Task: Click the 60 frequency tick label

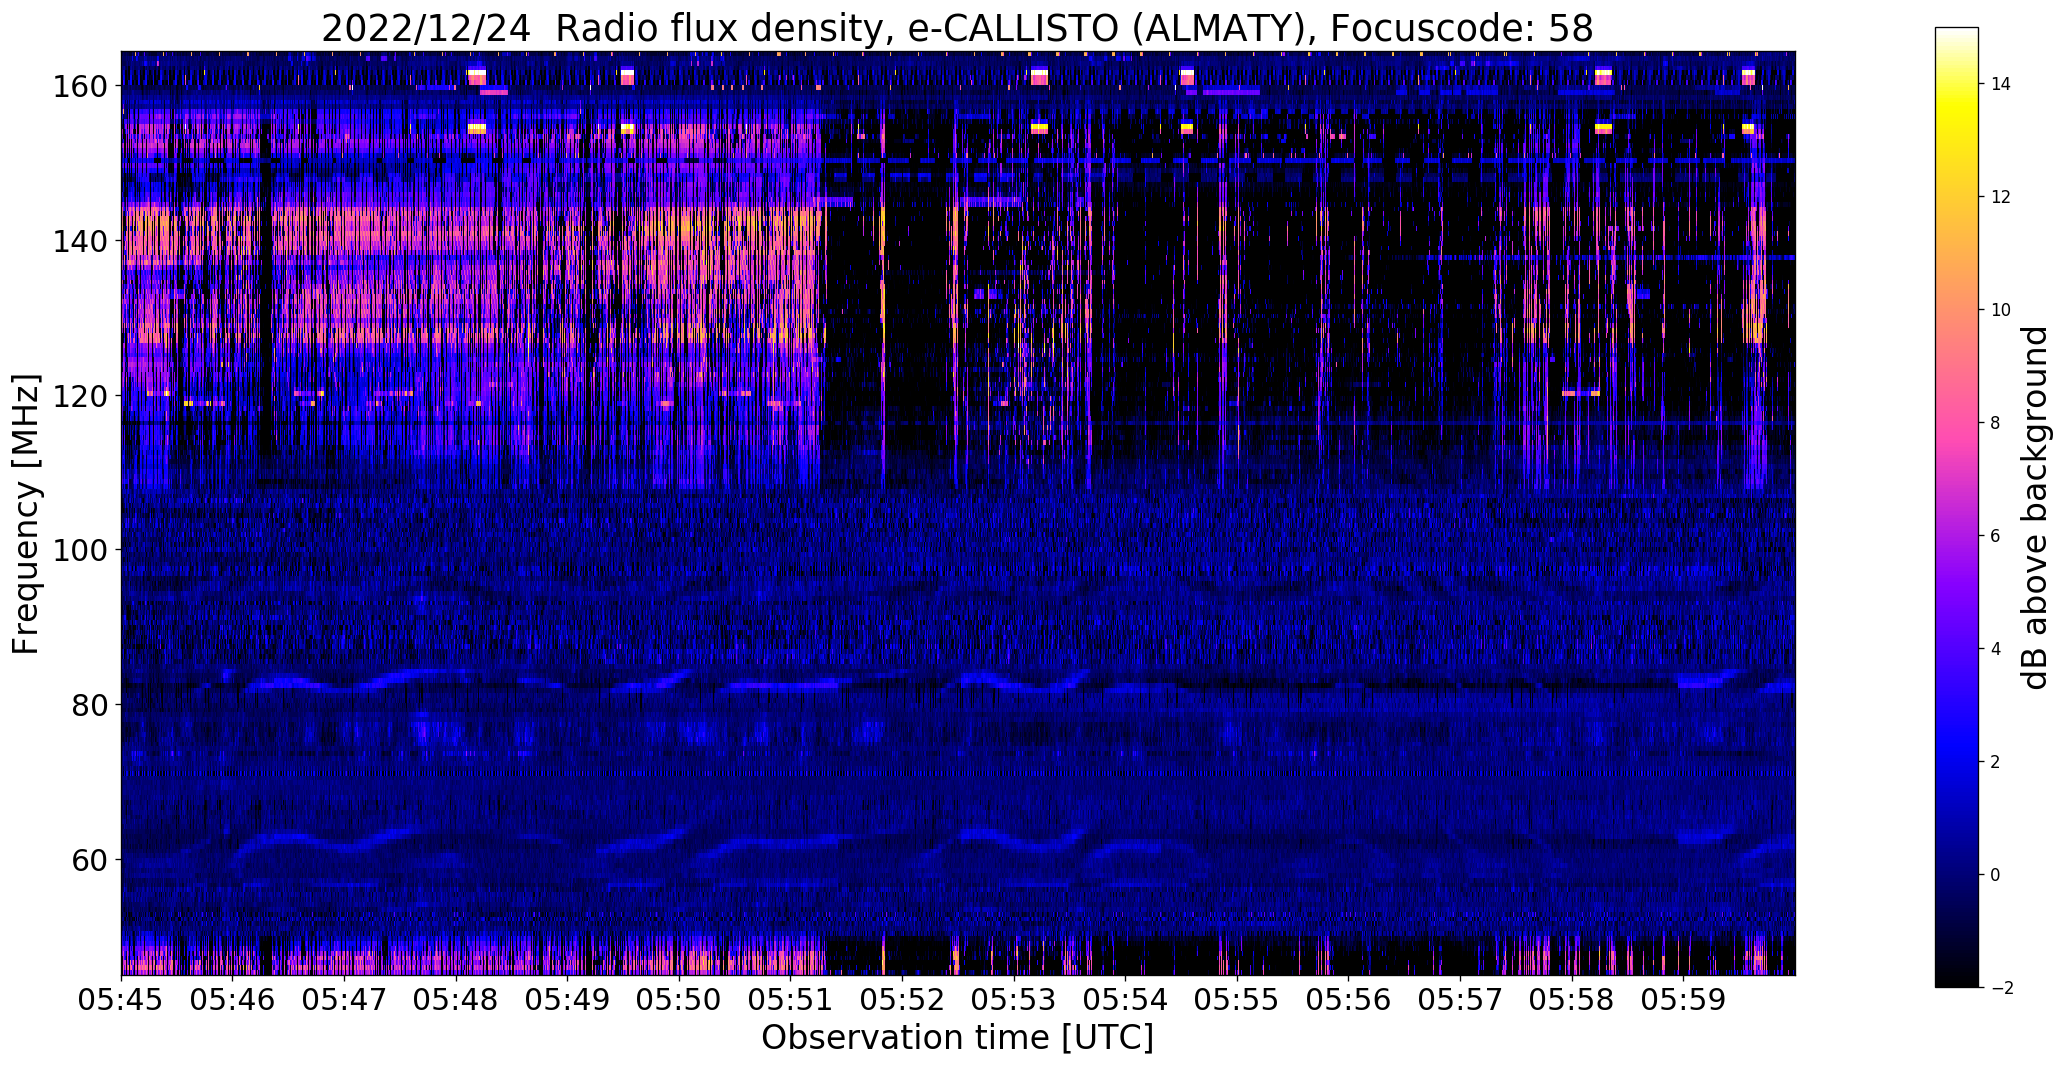Action: (x=89, y=859)
